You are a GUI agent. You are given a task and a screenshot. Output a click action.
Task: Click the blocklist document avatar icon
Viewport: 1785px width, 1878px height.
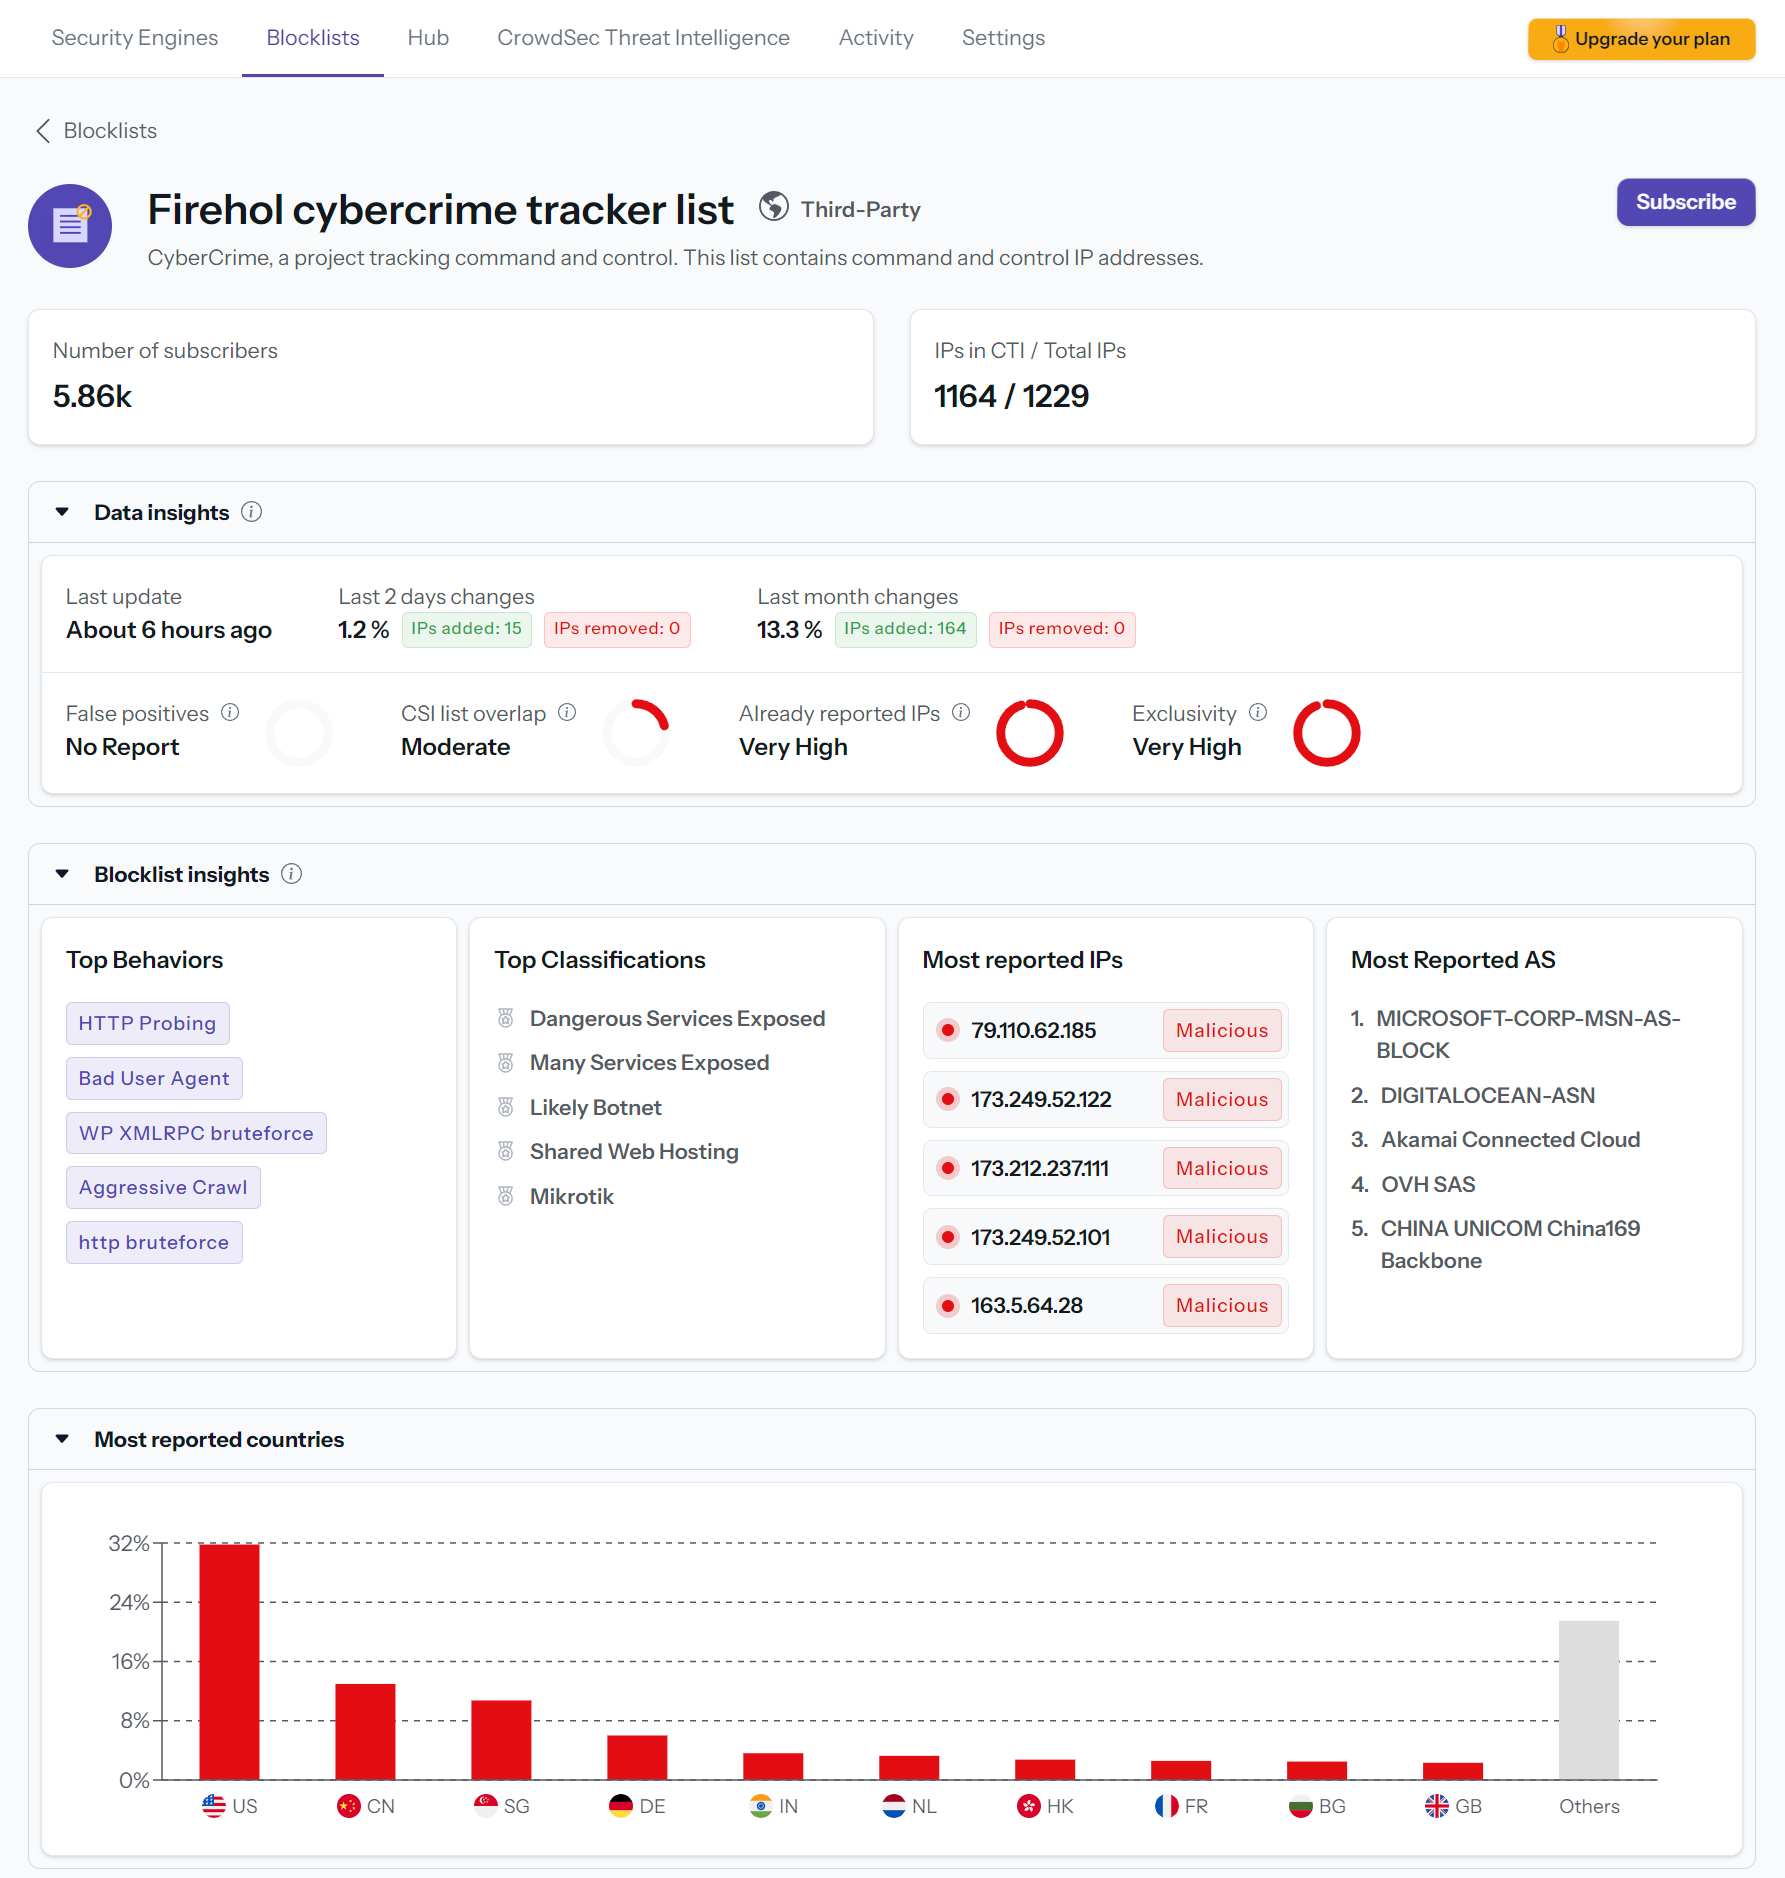coord(70,226)
